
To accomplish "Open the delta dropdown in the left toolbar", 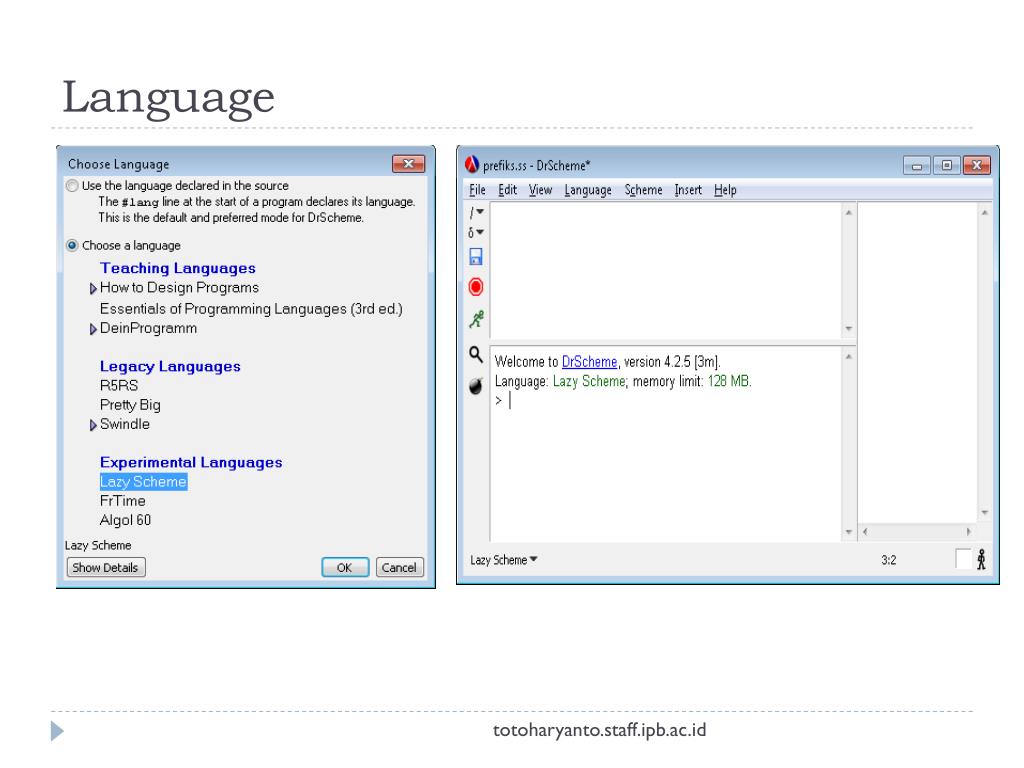I will click(x=476, y=232).
